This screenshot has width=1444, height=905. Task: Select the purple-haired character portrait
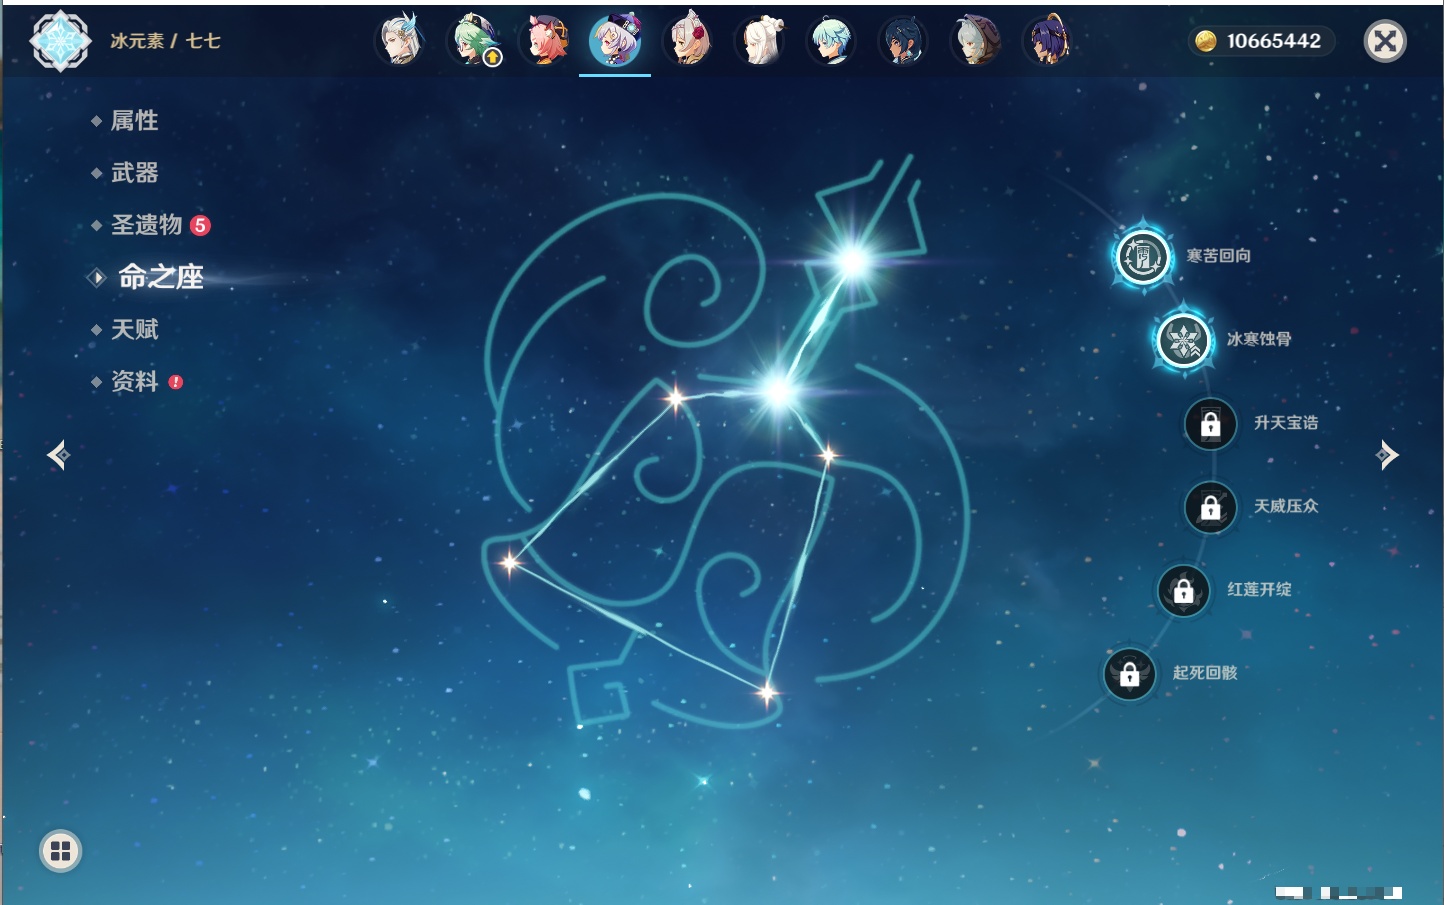tap(1047, 41)
